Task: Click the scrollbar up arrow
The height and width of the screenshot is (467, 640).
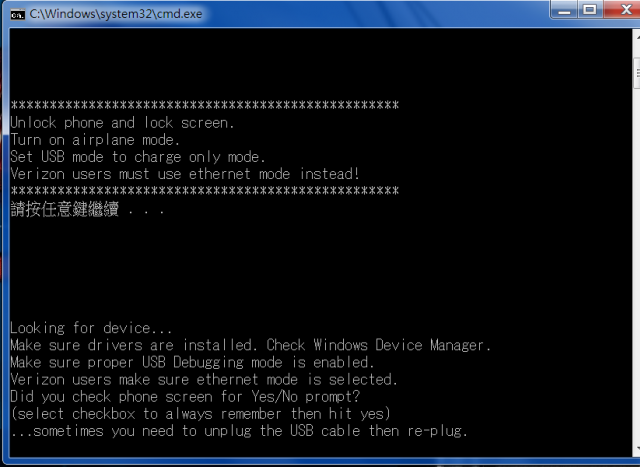Action: coord(637,37)
